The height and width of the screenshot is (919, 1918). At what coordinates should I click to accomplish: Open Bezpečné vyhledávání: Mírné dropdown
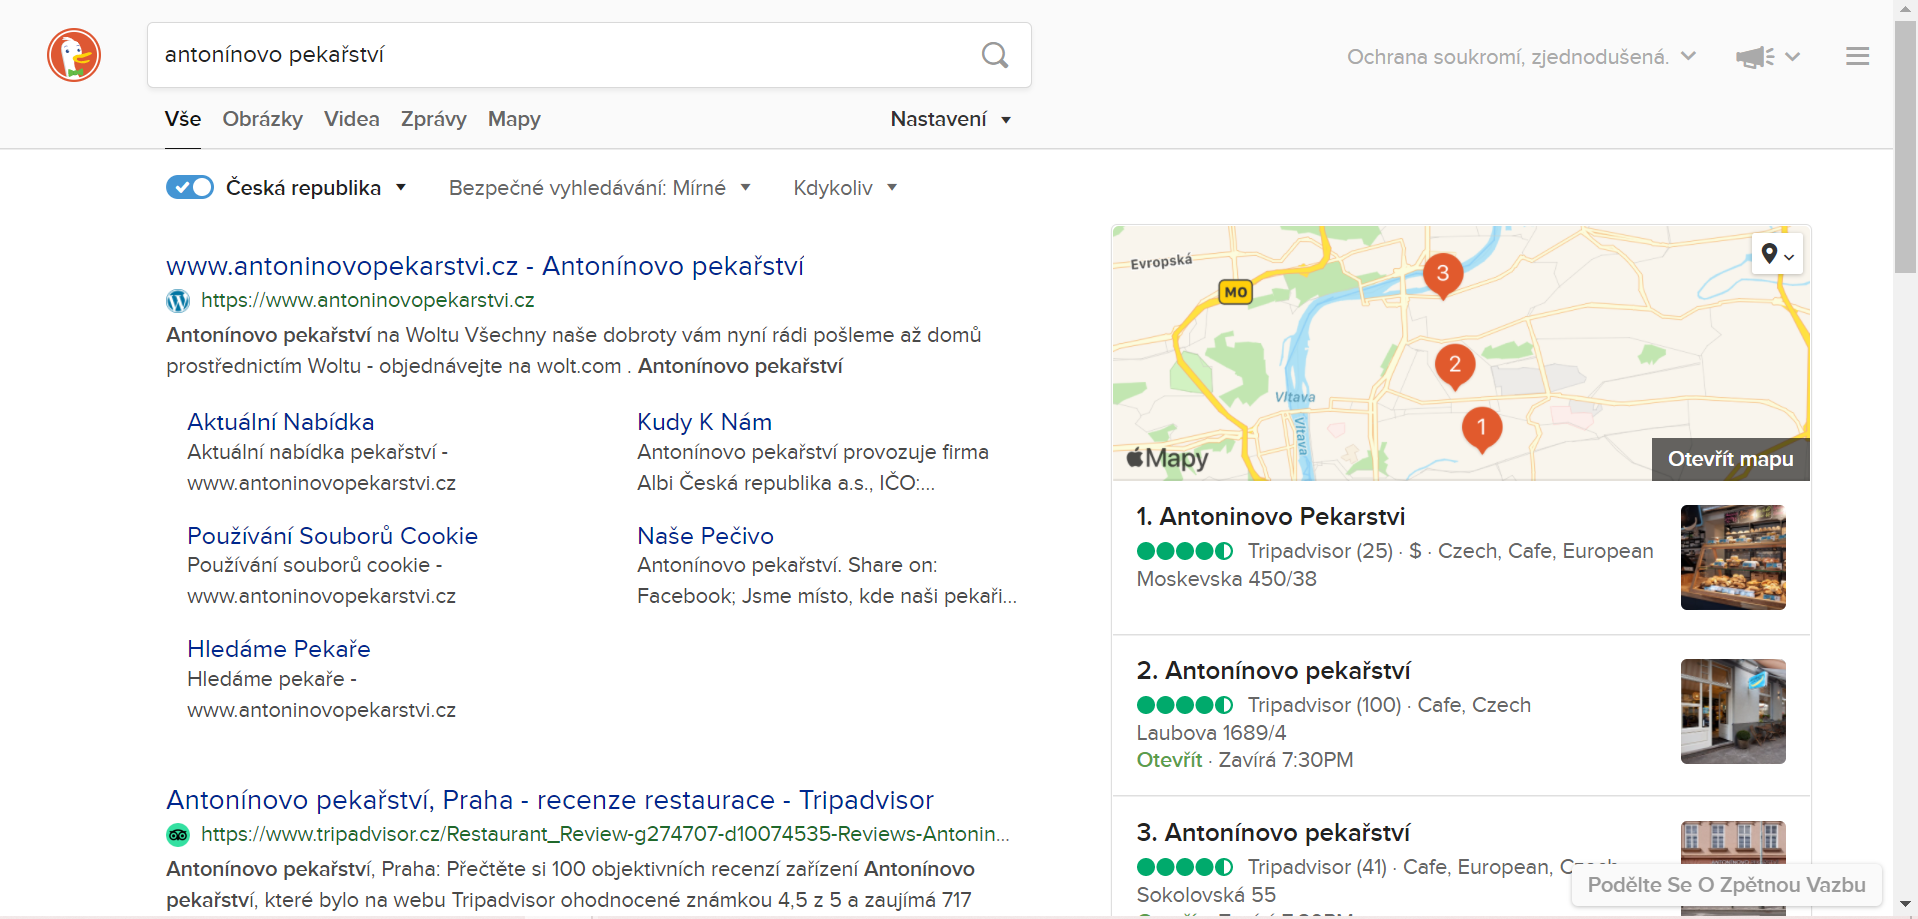[x=599, y=188]
